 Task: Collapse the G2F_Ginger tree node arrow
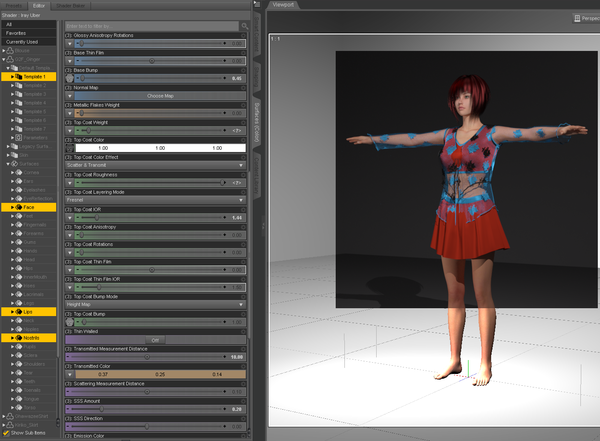pyautogui.click(x=4, y=59)
